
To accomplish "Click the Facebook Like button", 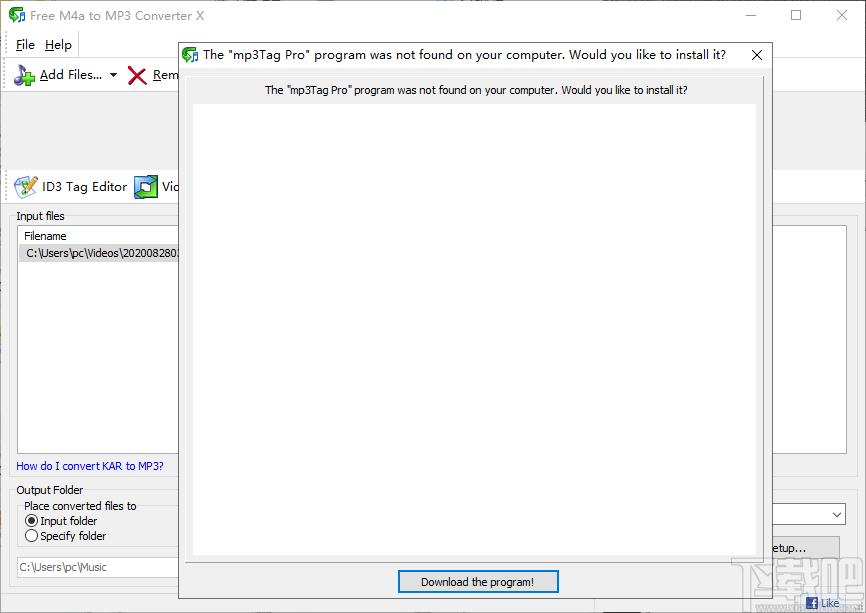I will click(x=822, y=603).
